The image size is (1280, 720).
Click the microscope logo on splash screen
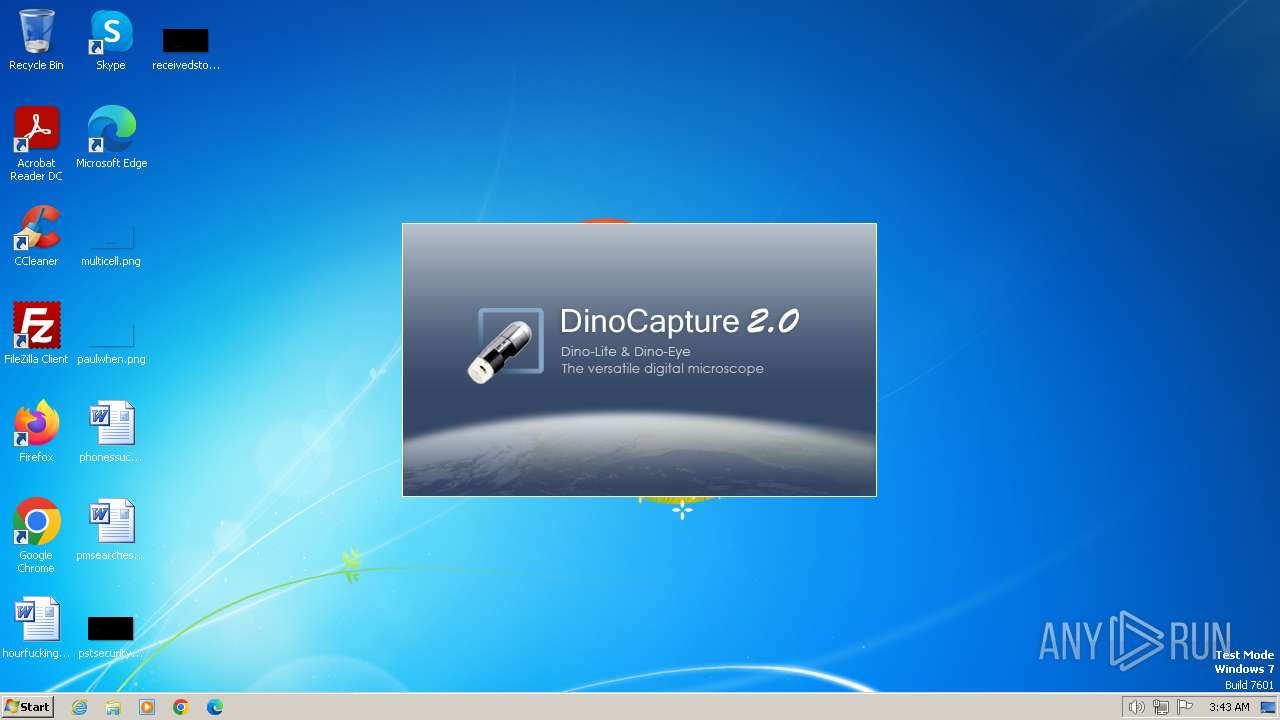click(x=506, y=345)
